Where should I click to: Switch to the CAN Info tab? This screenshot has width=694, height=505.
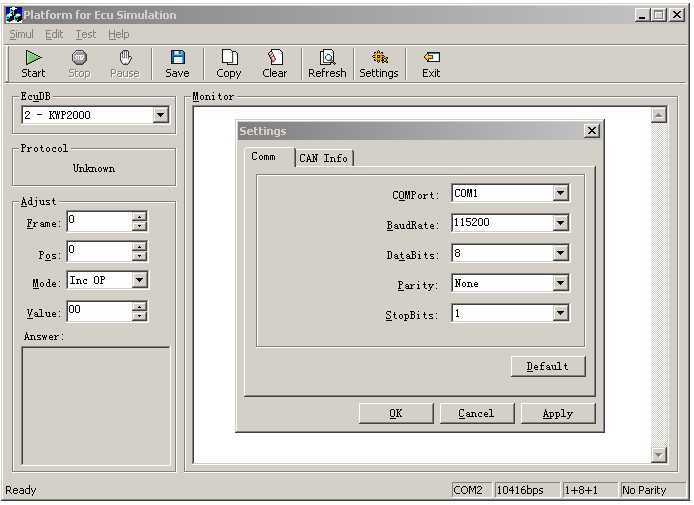point(323,158)
